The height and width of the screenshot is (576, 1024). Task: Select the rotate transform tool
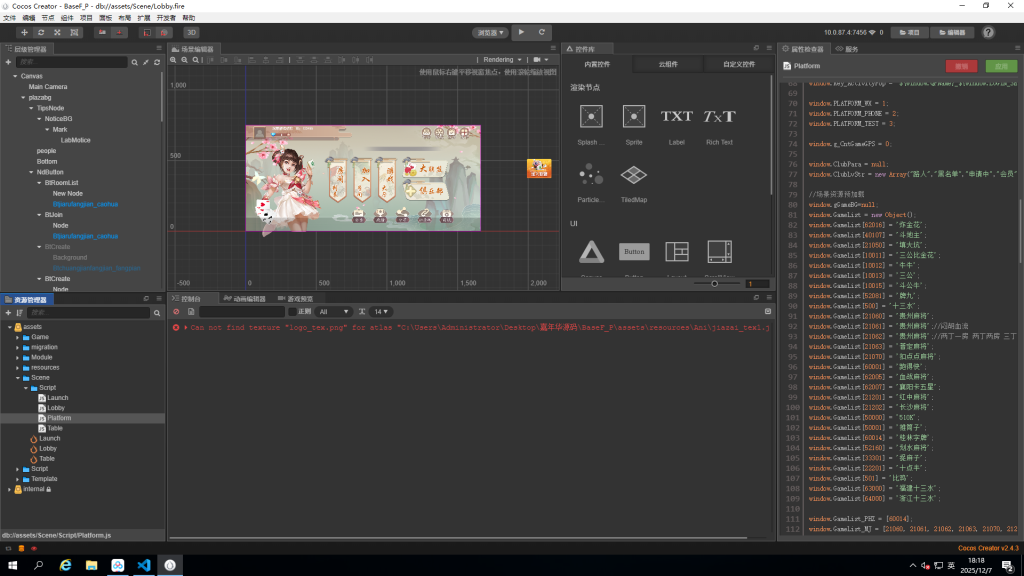pyautogui.click(x=41, y=32)
